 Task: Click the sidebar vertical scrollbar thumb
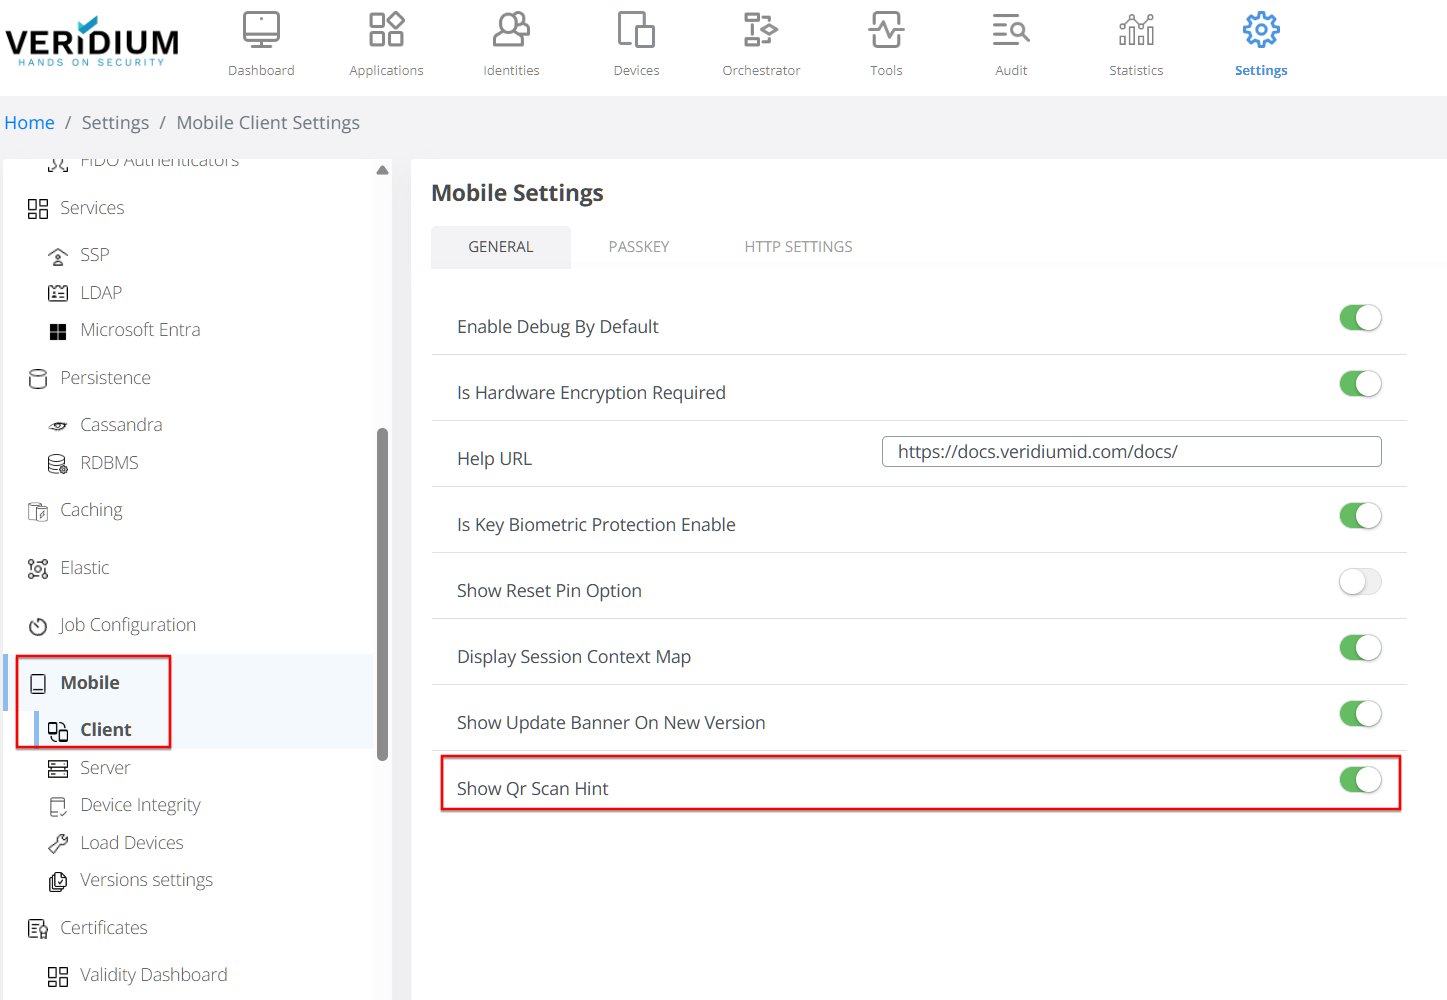coord(382,595)
